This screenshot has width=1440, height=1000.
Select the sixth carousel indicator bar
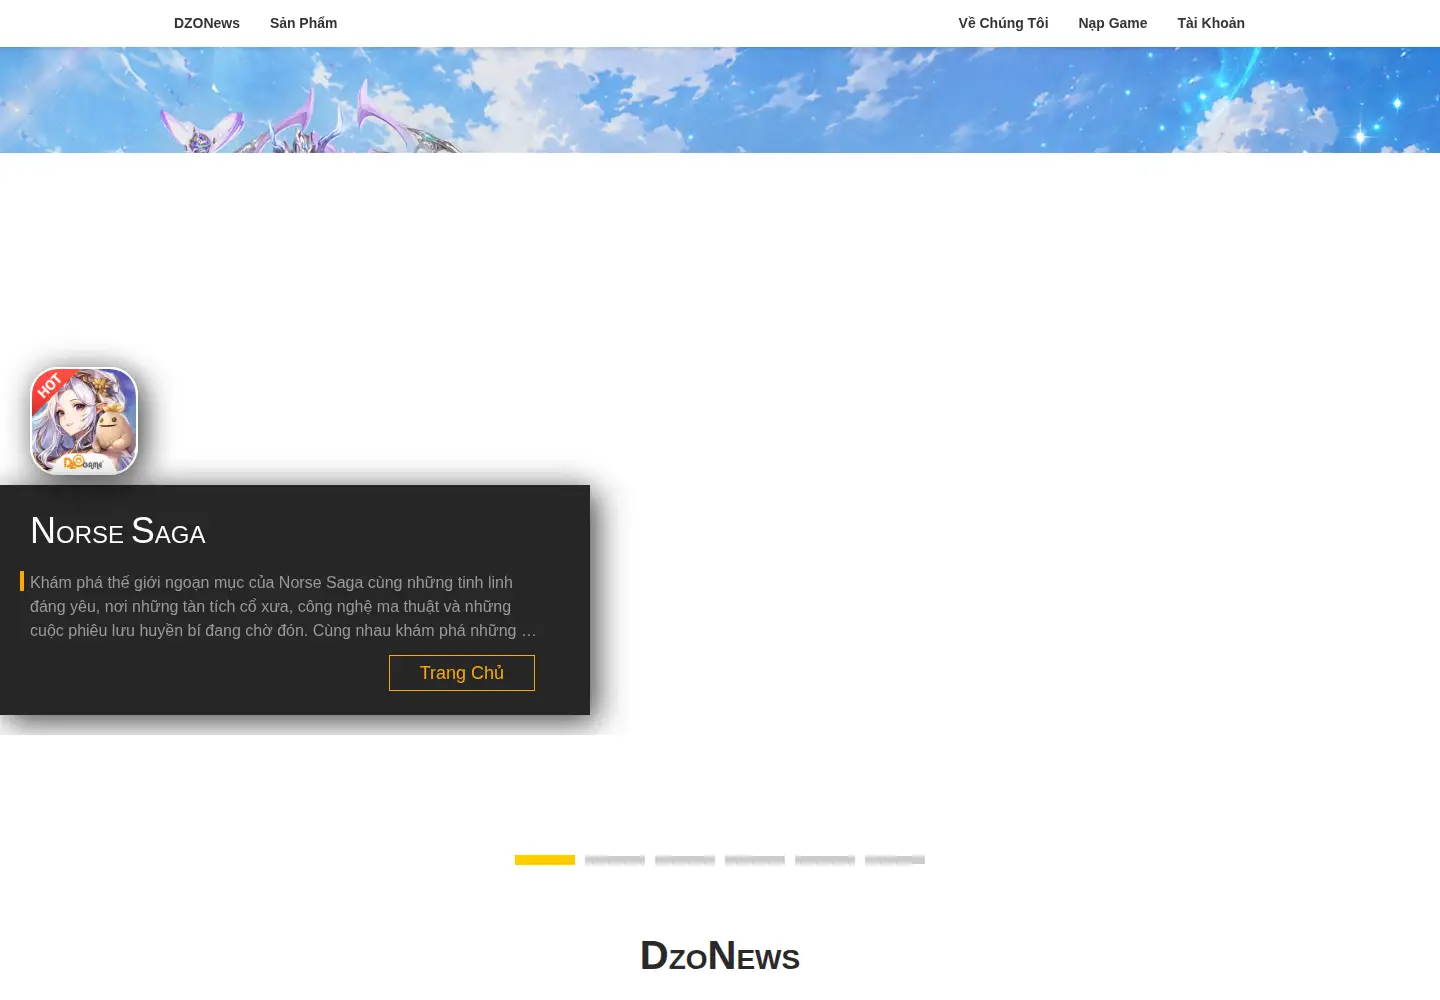coord(895,860)
